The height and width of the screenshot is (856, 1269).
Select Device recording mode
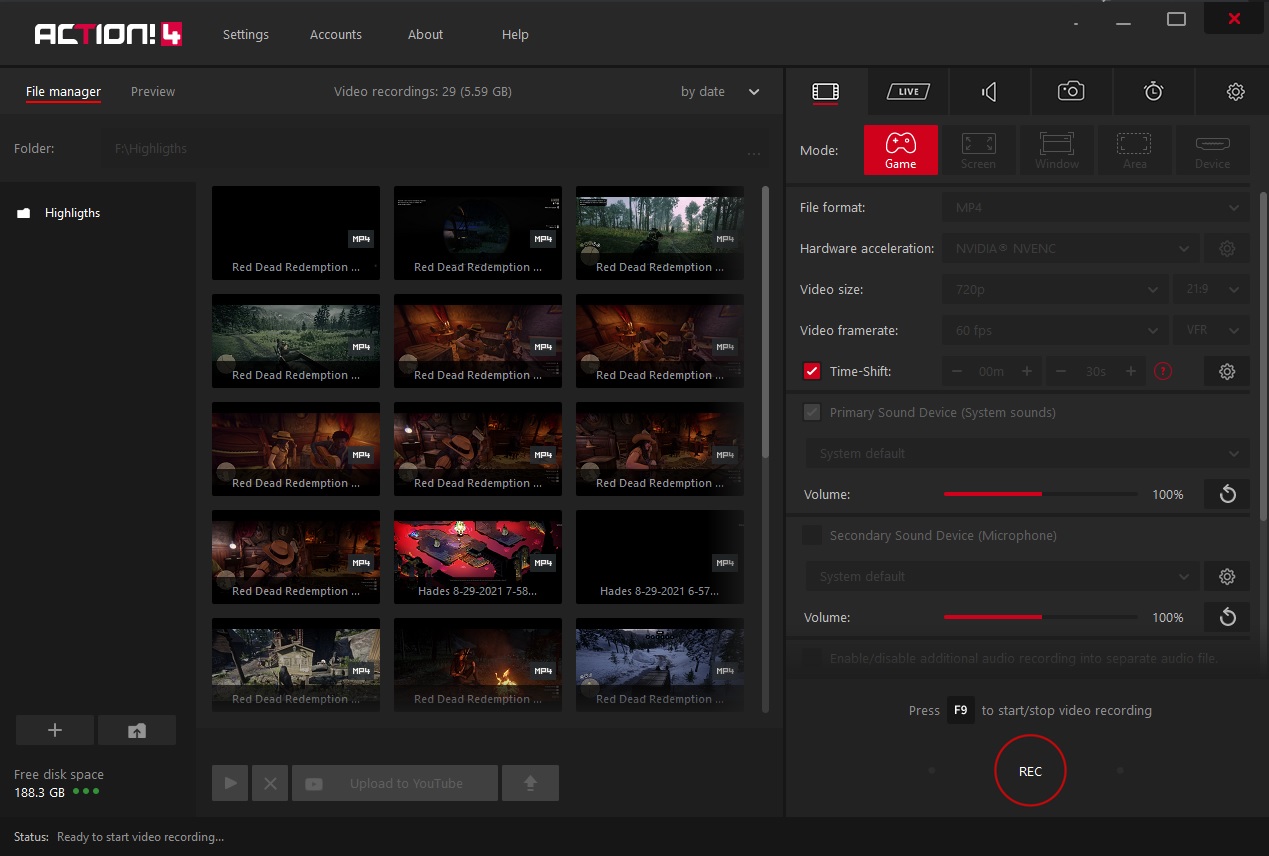coord(1212,150)
